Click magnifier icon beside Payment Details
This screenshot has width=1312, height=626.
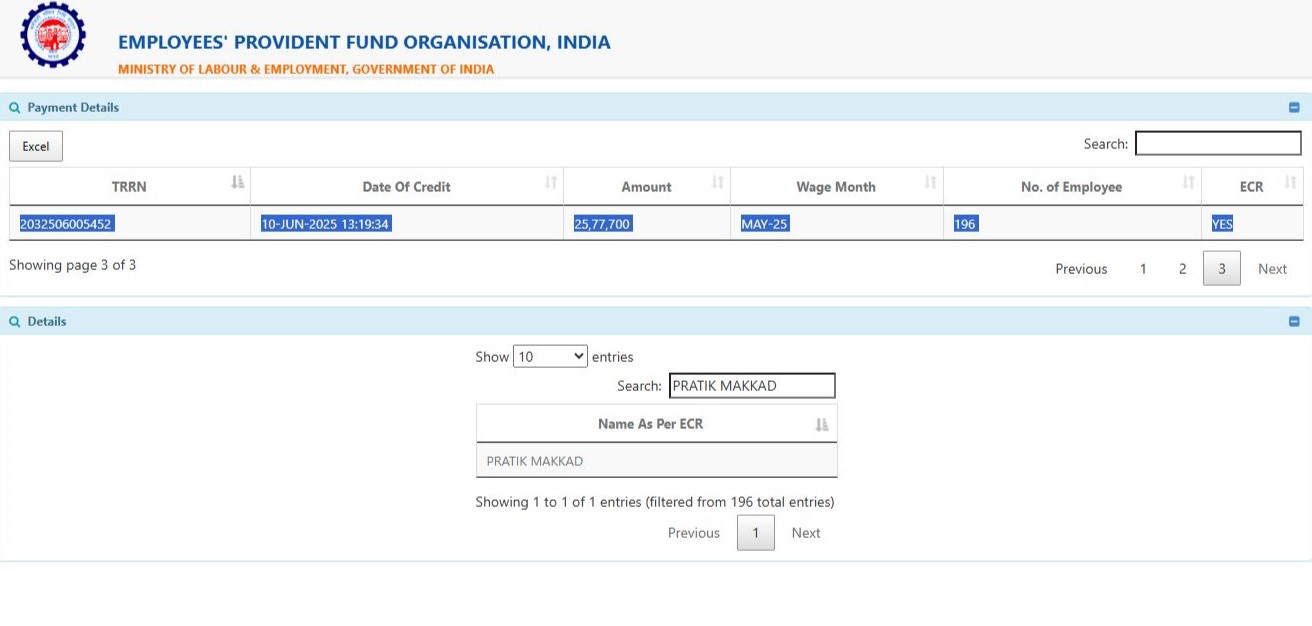click(x=14, y=107)
